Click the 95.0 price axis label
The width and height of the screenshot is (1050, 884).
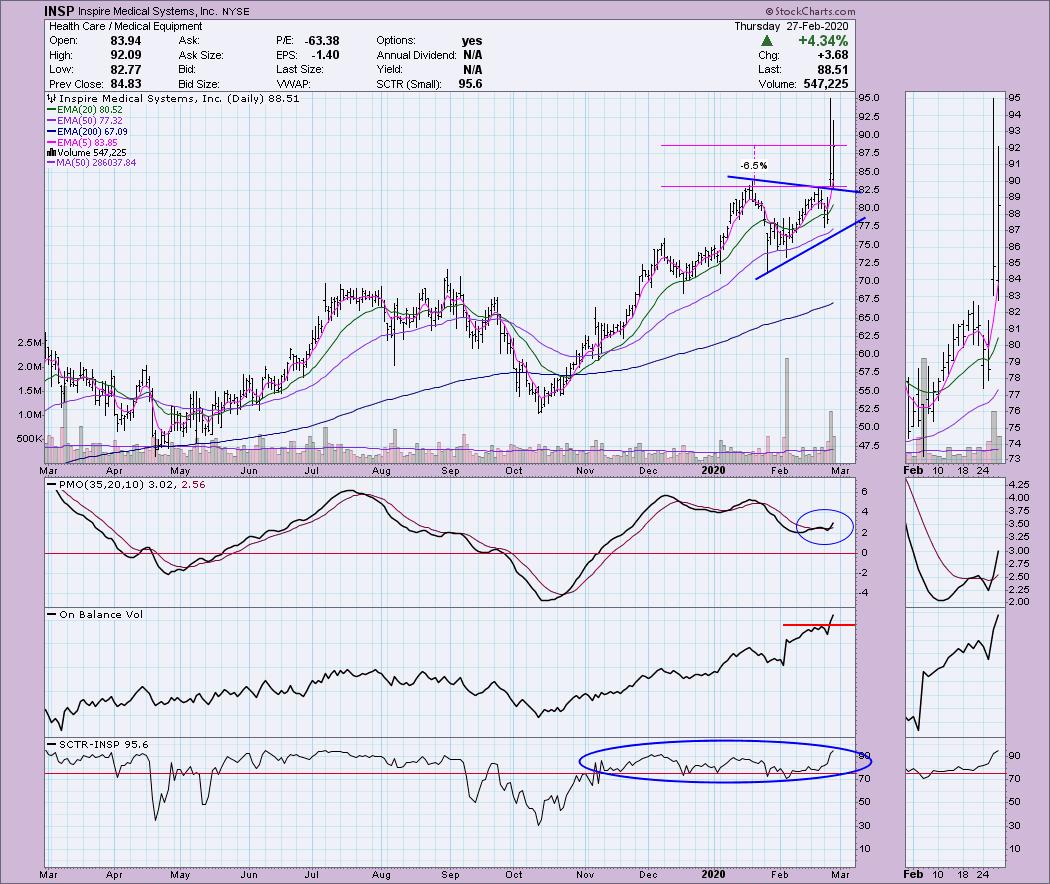869,98
